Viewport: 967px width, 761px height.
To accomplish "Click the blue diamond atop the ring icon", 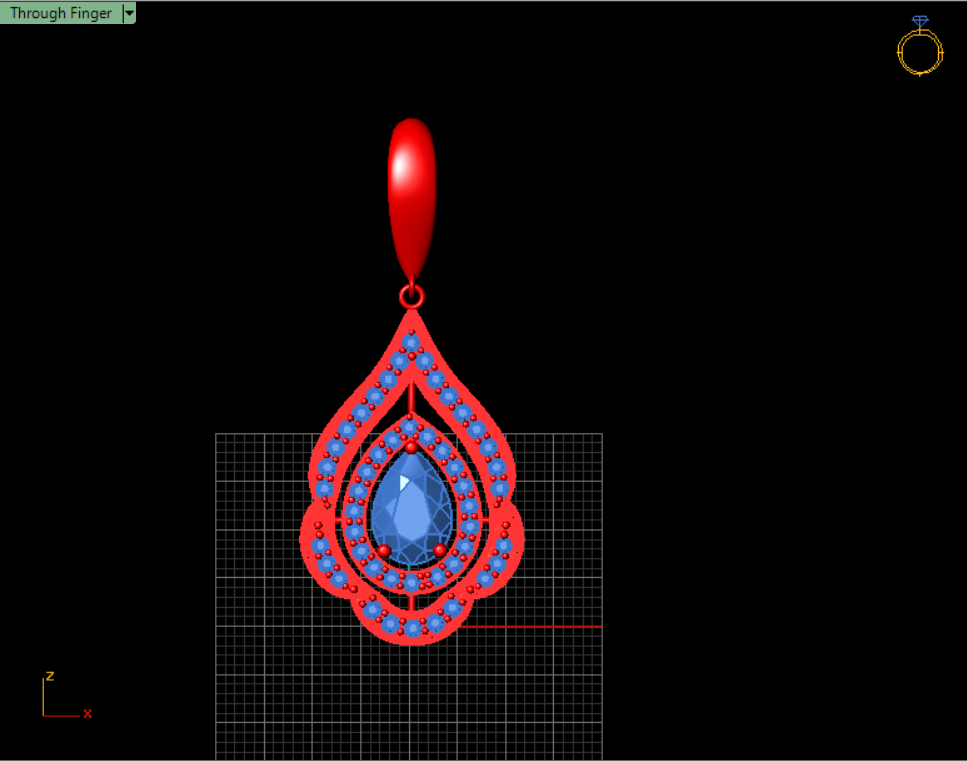I will pyautogui.click(x=920, y=21).
